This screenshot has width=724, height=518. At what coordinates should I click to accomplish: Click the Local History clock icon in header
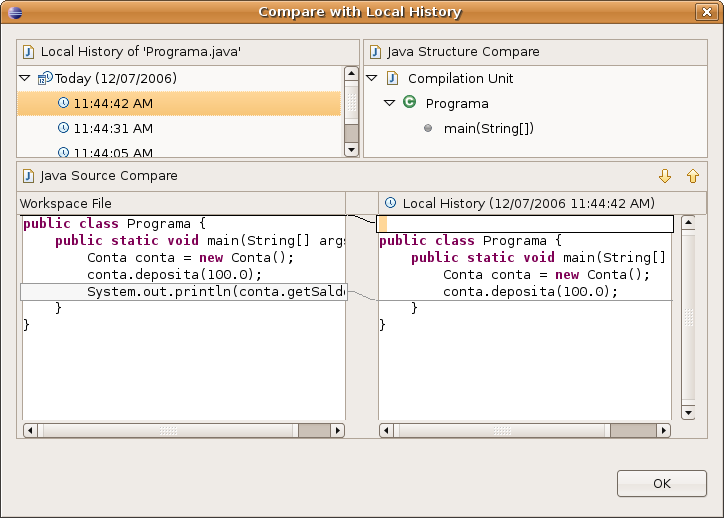(x=390, y=202)
